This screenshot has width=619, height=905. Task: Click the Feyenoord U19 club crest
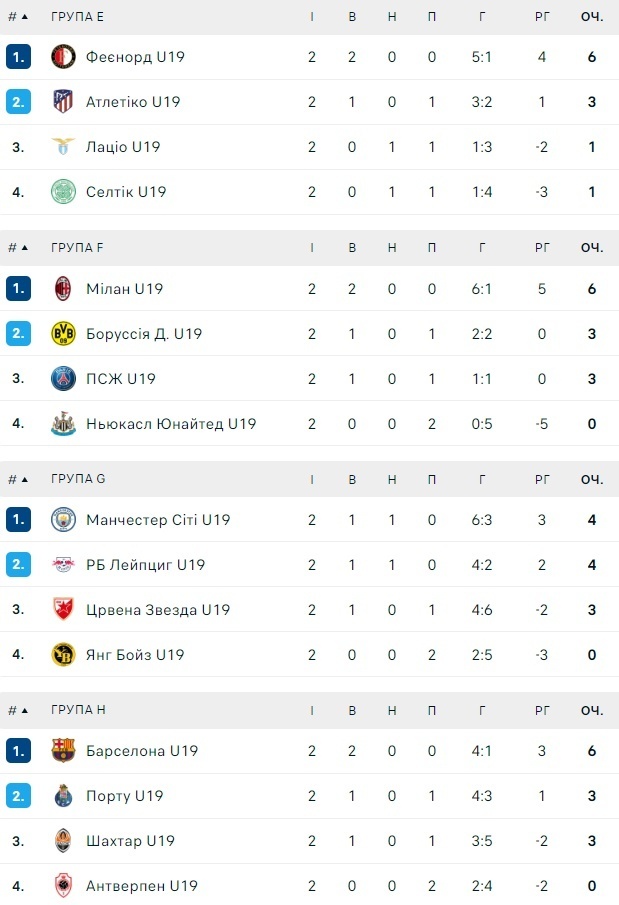tap(64, 57)
